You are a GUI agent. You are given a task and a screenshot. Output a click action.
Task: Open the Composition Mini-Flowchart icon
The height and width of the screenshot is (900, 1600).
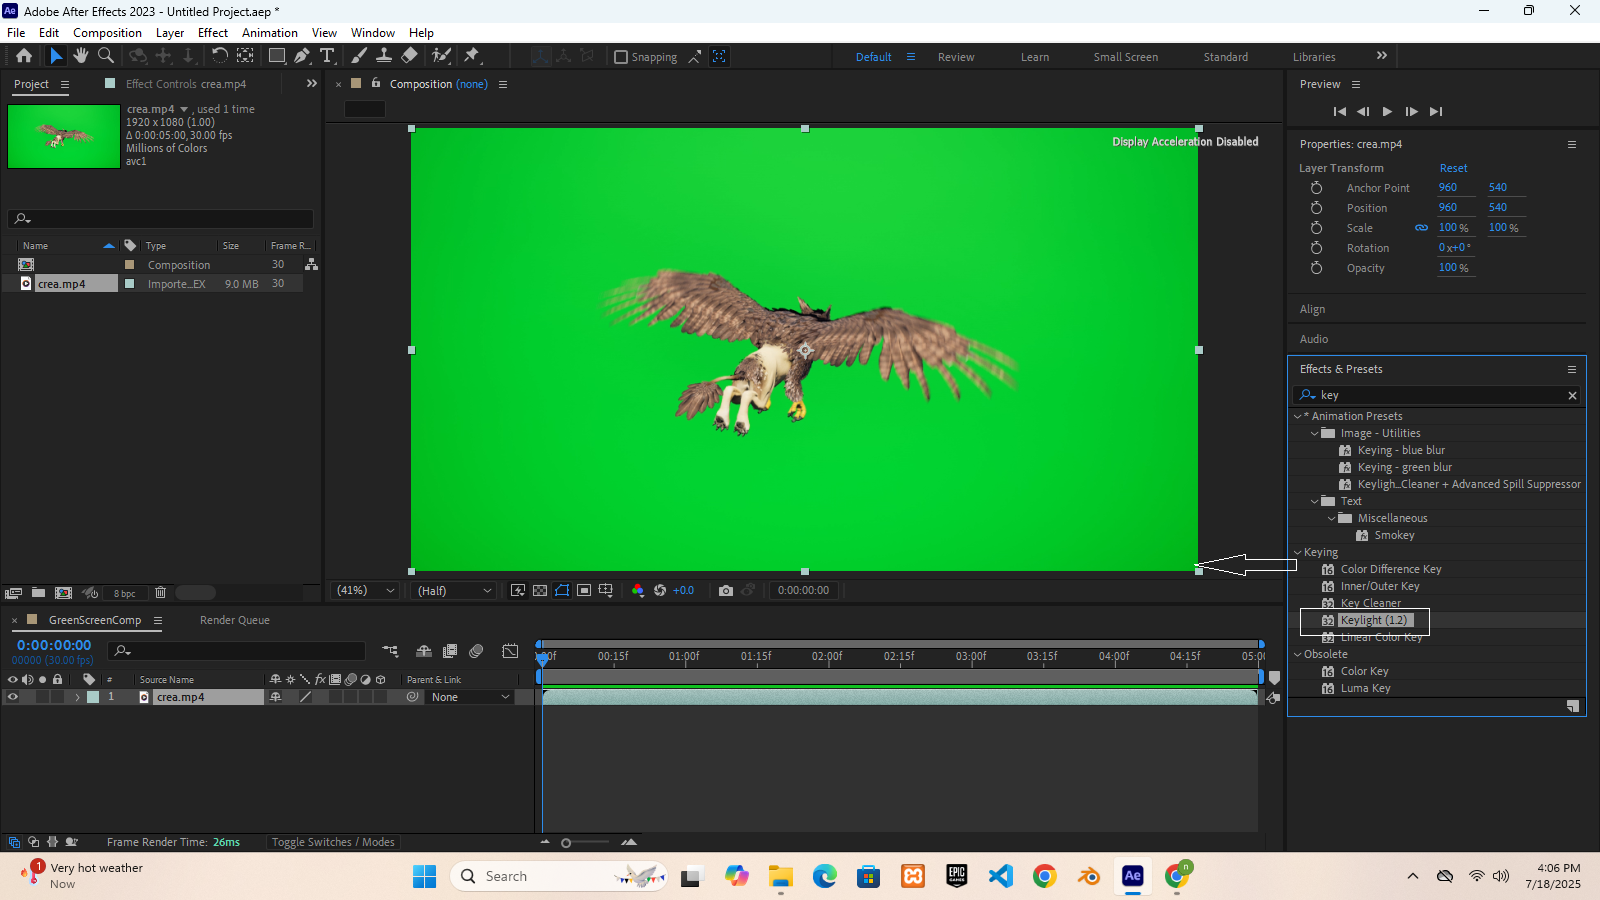point(390,651)
